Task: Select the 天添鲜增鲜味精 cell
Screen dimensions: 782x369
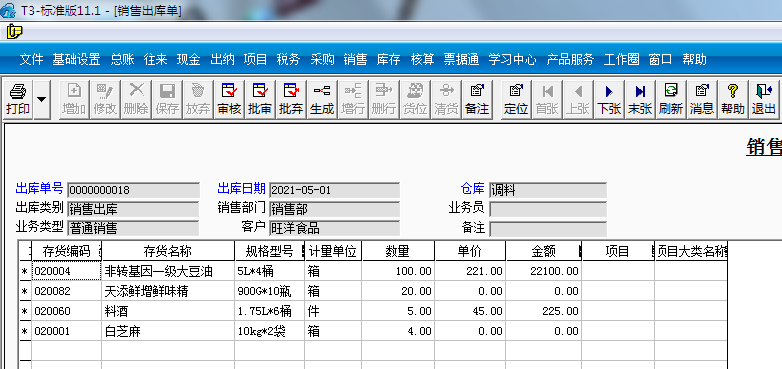Action: [168, 291]
